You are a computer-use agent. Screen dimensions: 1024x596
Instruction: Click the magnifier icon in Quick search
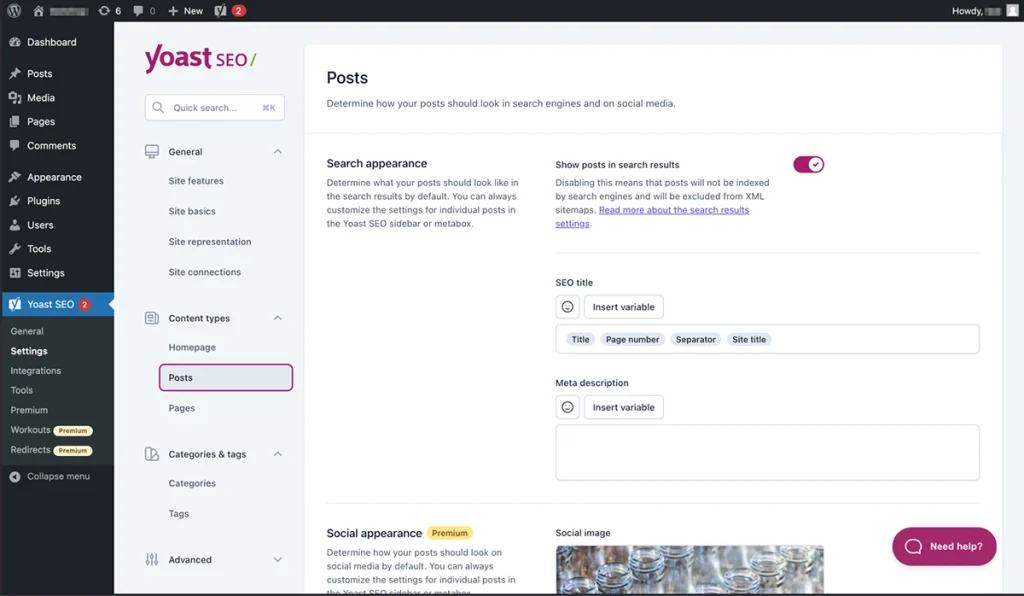158,107
